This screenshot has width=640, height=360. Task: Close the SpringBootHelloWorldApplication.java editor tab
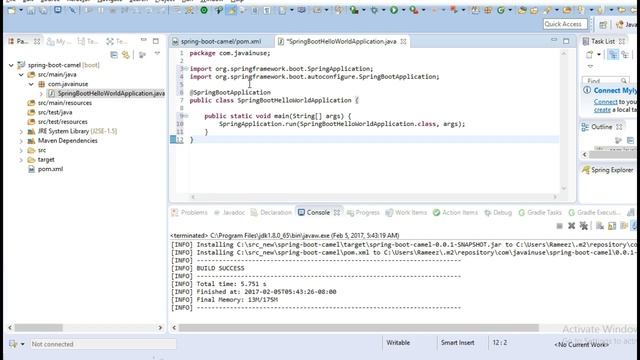(x=403, y=42)
